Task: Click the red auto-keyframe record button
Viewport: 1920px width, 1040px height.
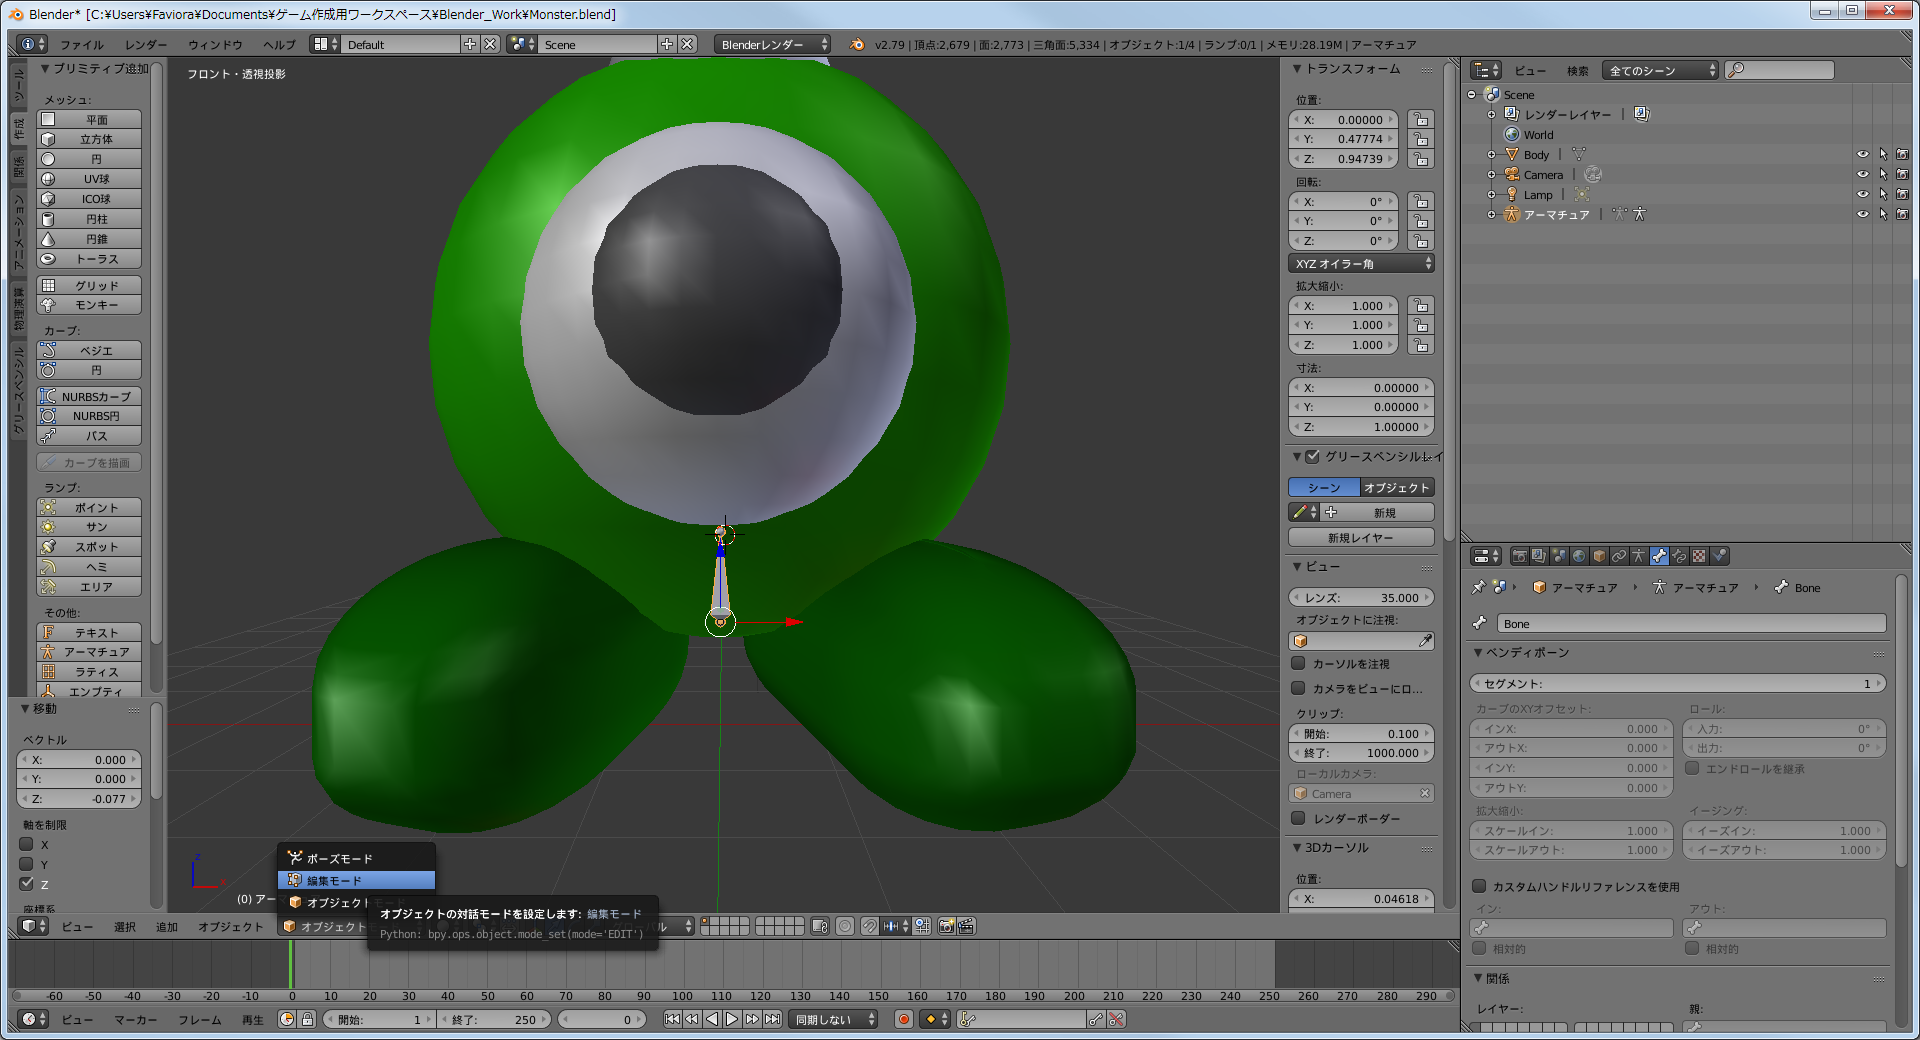Action: 904,1019
